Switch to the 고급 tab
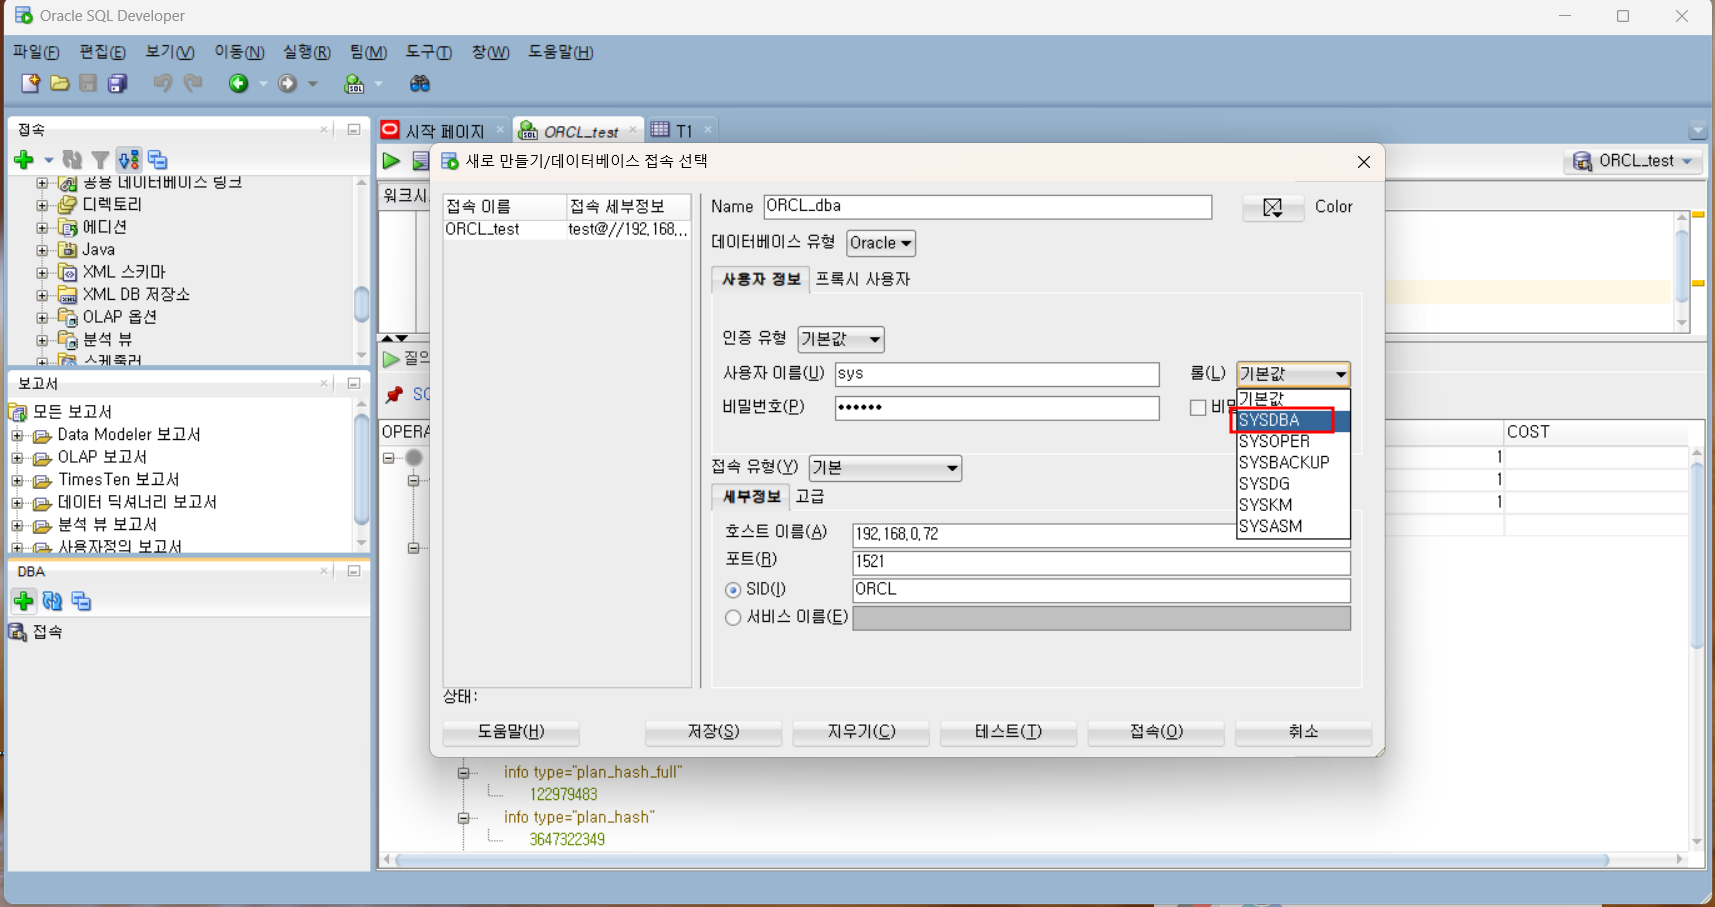The width and height of the screenshot is (1715, 907). coord(809,497)
